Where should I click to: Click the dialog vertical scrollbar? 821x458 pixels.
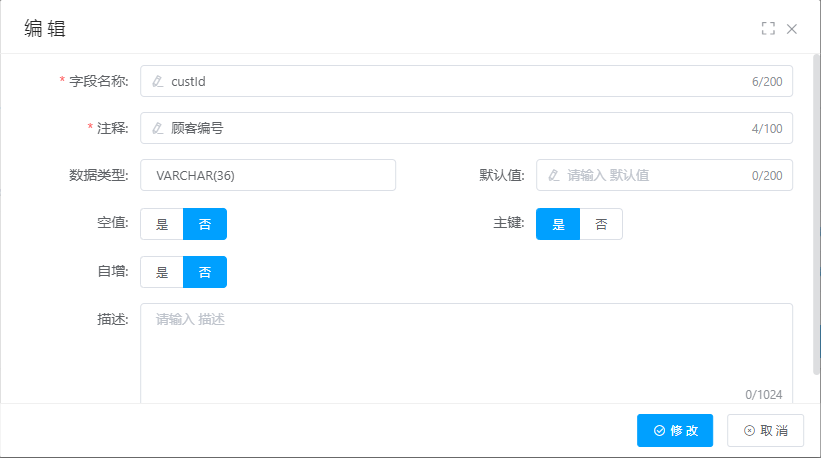[816, 215]
